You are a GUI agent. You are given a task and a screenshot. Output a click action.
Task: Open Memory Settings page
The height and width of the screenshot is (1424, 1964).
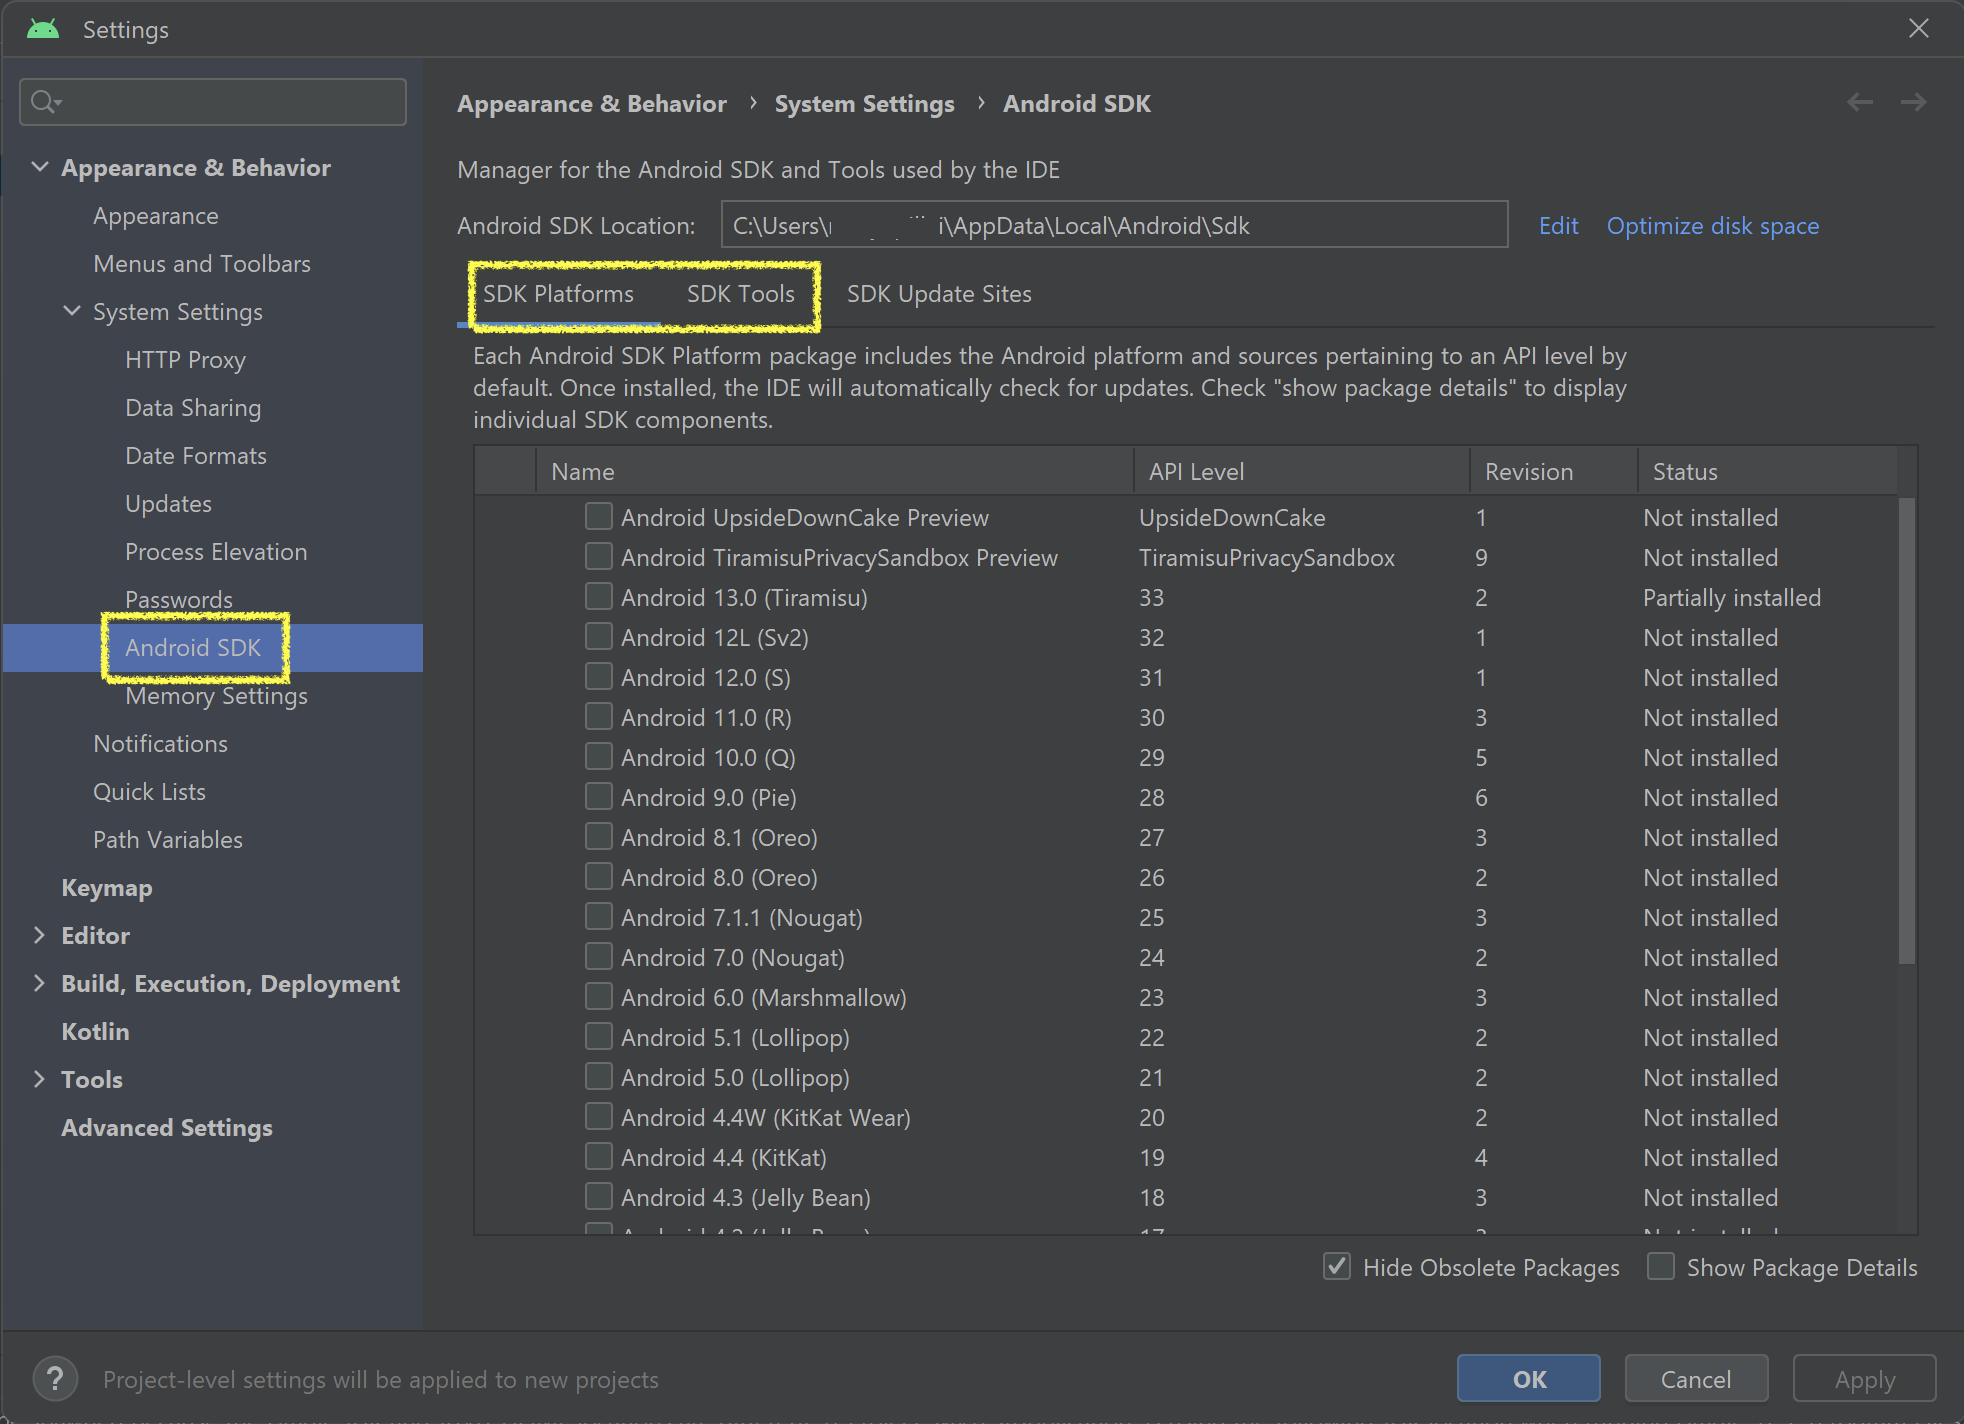[x=216, y=696]
